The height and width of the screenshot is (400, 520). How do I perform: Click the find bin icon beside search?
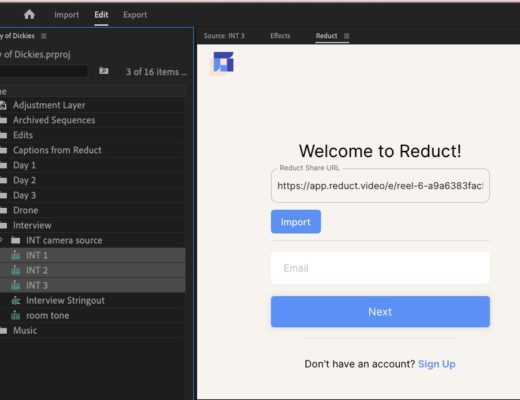[x=104, y=71]
